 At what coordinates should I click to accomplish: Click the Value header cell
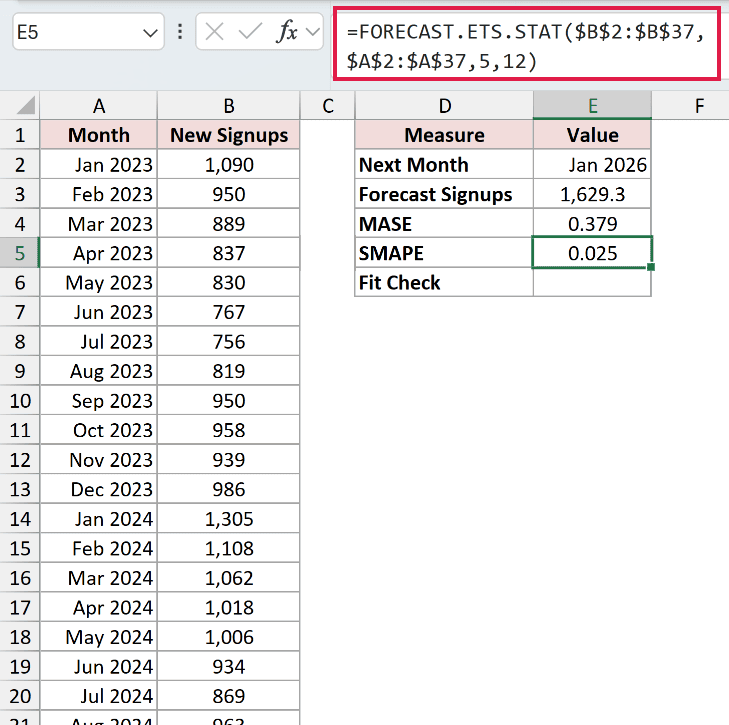[x=592, y=135]
